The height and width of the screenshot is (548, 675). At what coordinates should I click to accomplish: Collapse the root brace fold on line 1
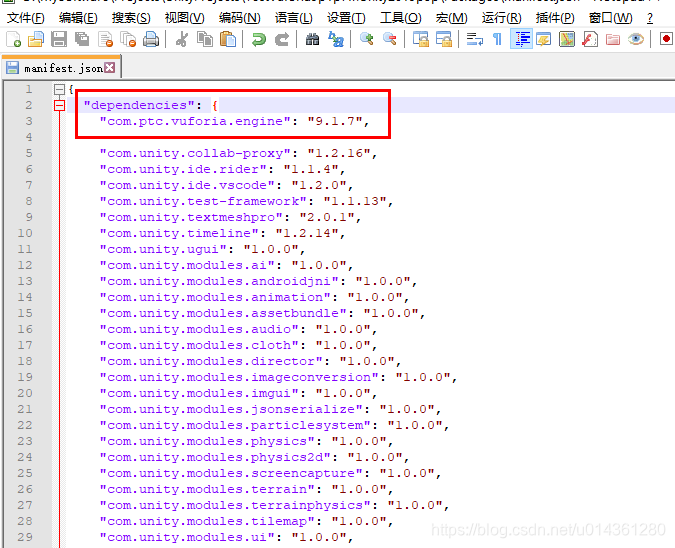pos(59,89)
